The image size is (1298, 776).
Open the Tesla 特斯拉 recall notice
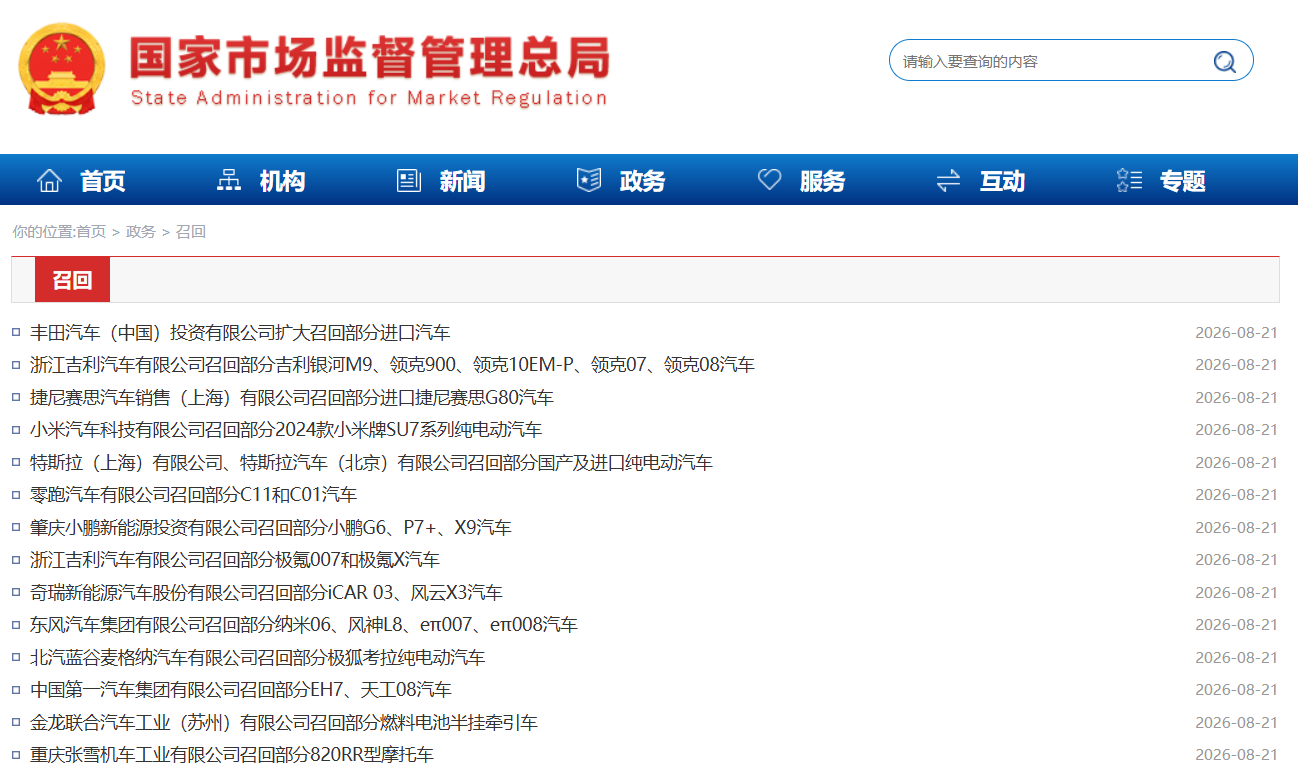click(371, 463)
